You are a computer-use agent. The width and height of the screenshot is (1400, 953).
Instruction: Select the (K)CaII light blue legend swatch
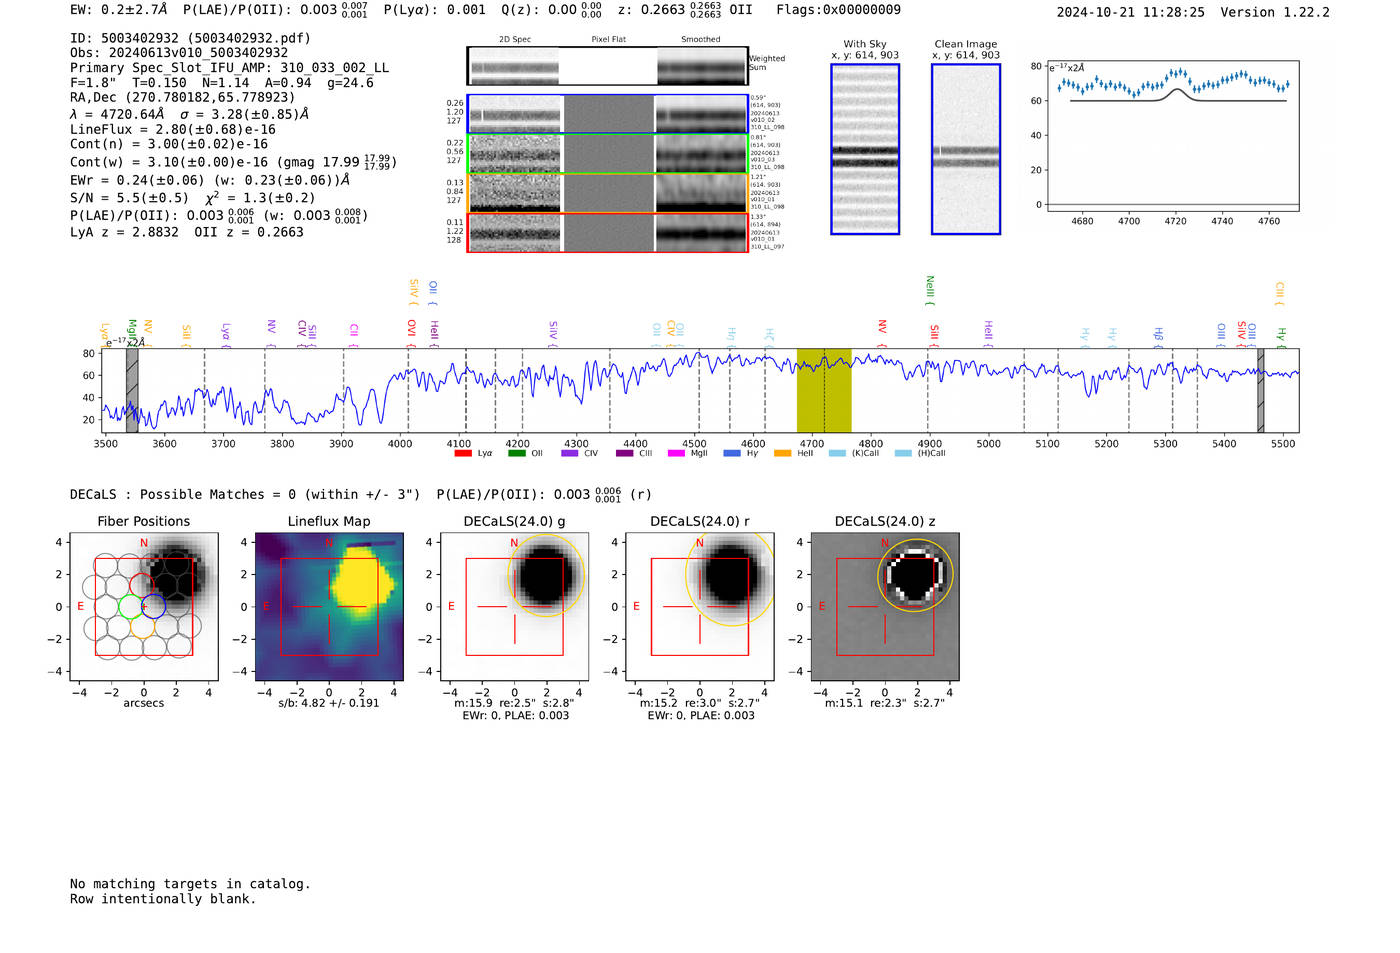(837, 453)
